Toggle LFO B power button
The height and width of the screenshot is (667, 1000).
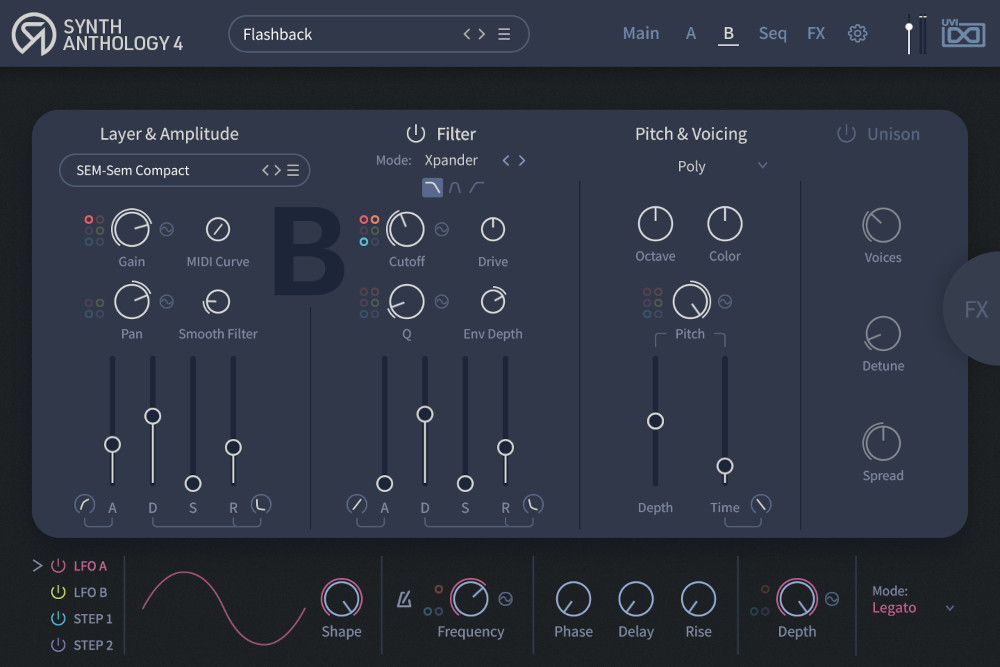tap(58, 592)
